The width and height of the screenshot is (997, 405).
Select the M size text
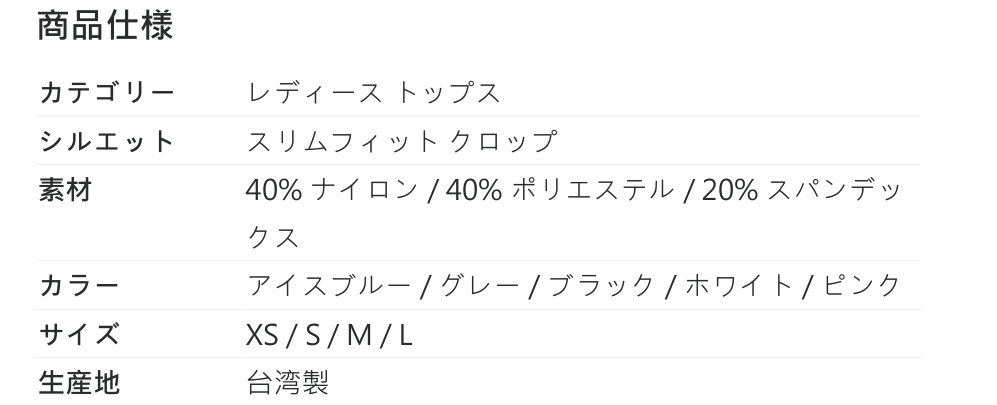coord(359,333)
